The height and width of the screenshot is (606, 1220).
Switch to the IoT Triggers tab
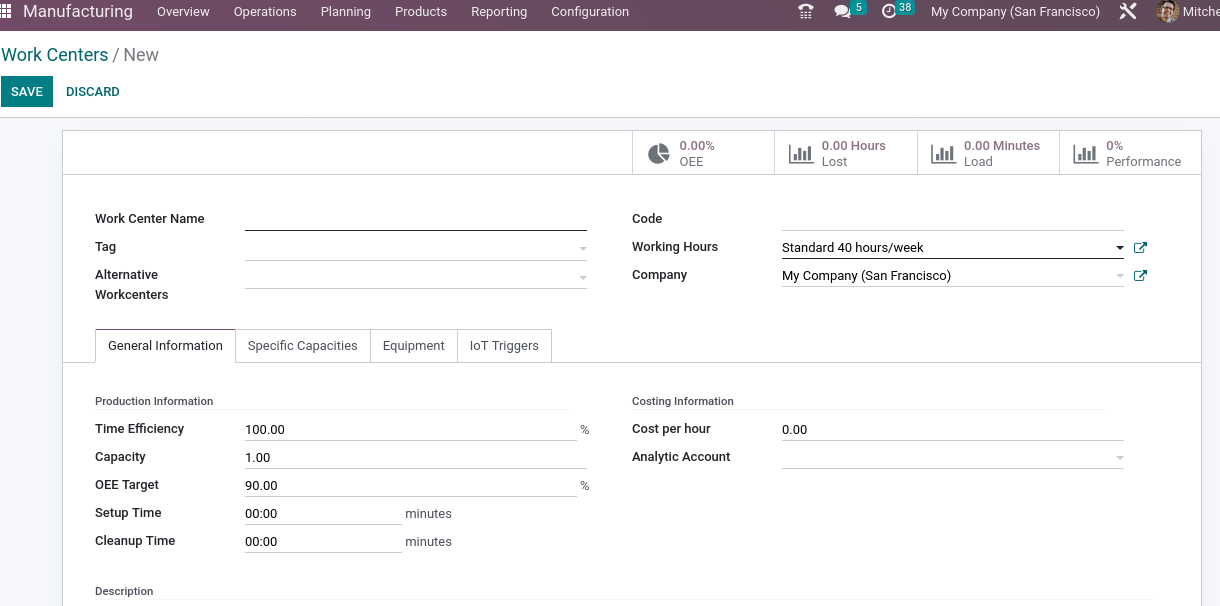[x=504, y=346]
